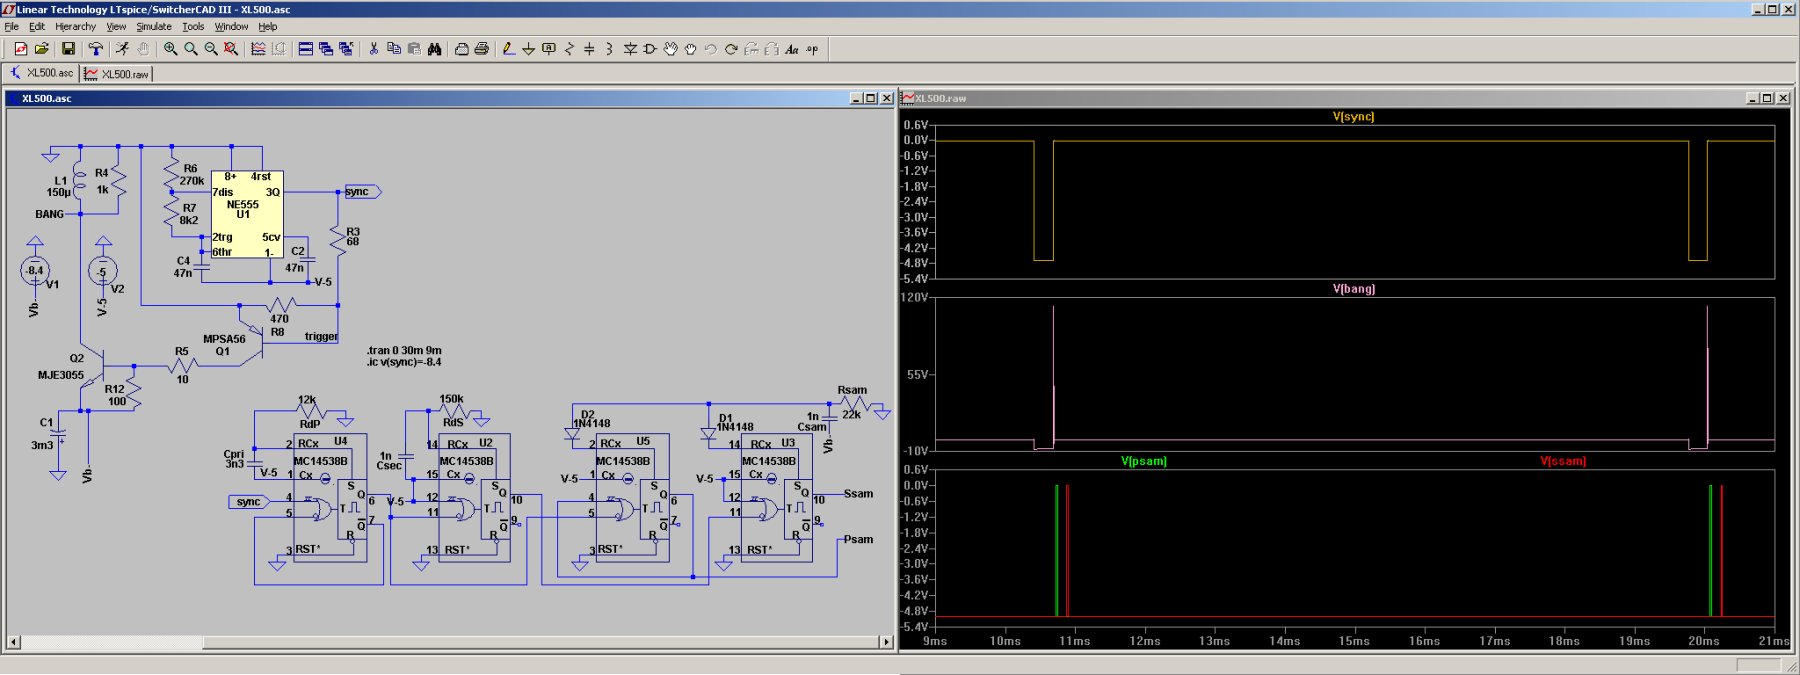Click the Tile Windows icon
Screen dimensions: 1800x675
(x=306, y=49)
